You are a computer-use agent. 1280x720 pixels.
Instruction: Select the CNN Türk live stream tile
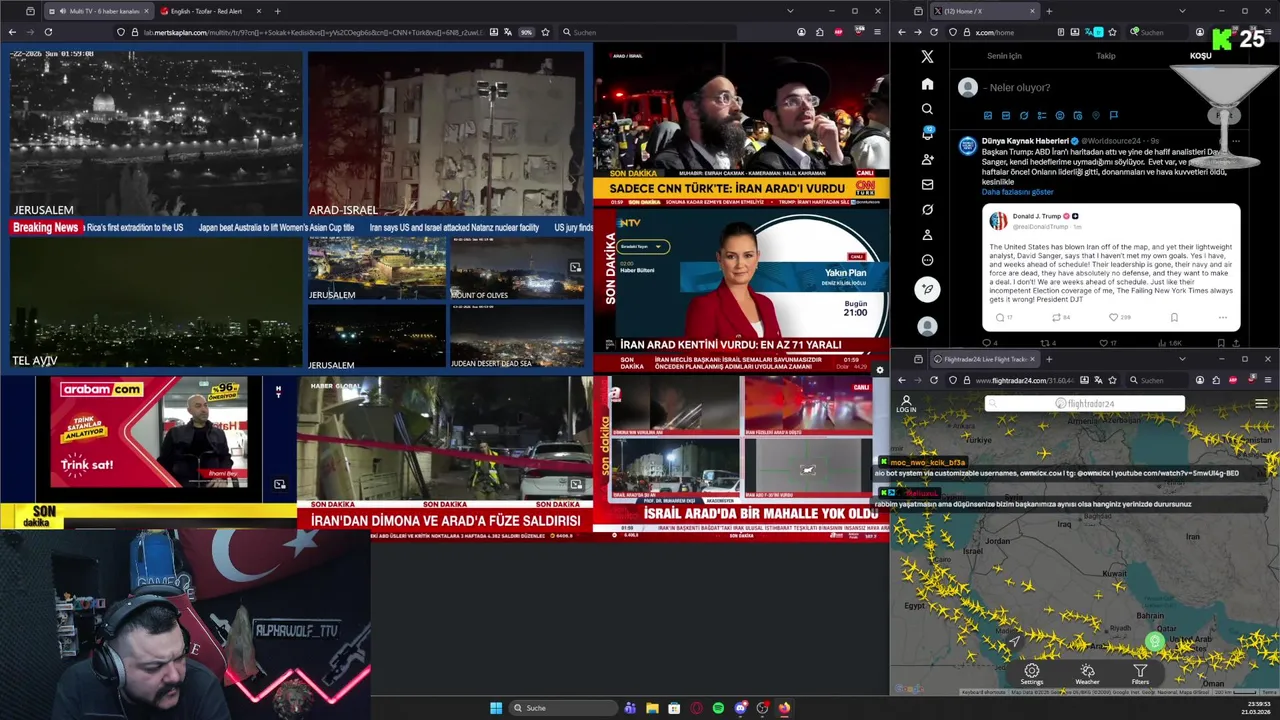click(x=741, y=124)
